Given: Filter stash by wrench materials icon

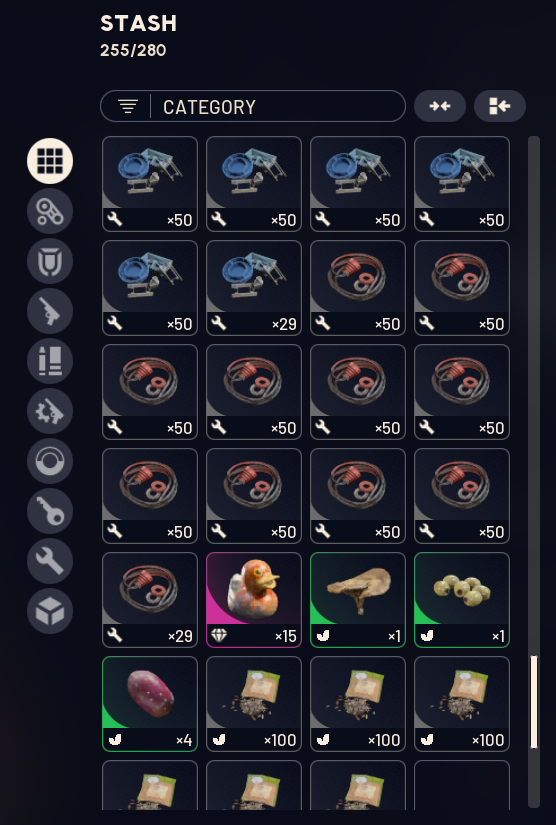Looking at the screenshot, I should 50,561.
